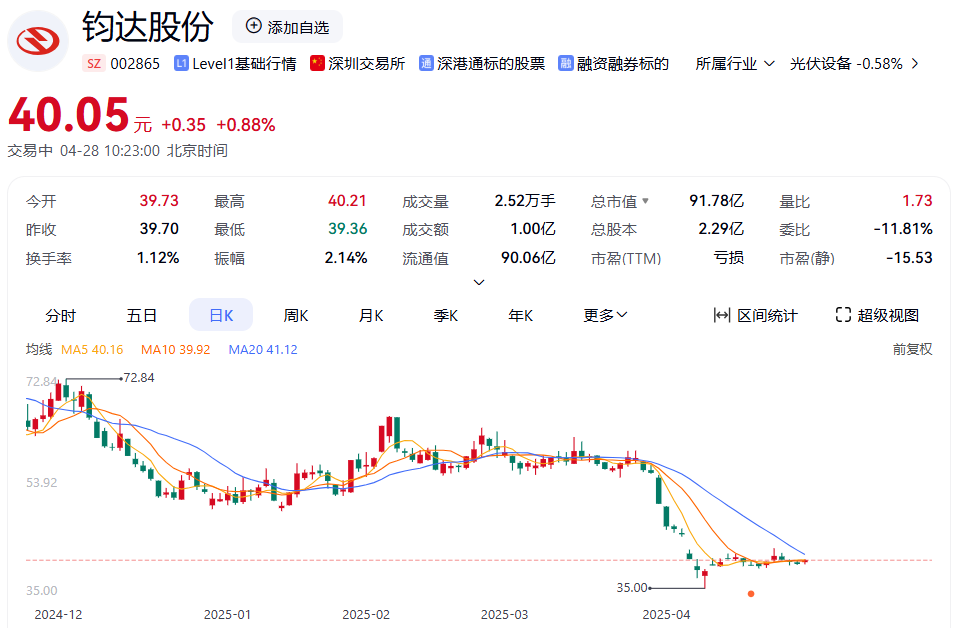Click the 成交额 value 1.00亿
Screen dimensions: 961x628
[x=533, y=229]
